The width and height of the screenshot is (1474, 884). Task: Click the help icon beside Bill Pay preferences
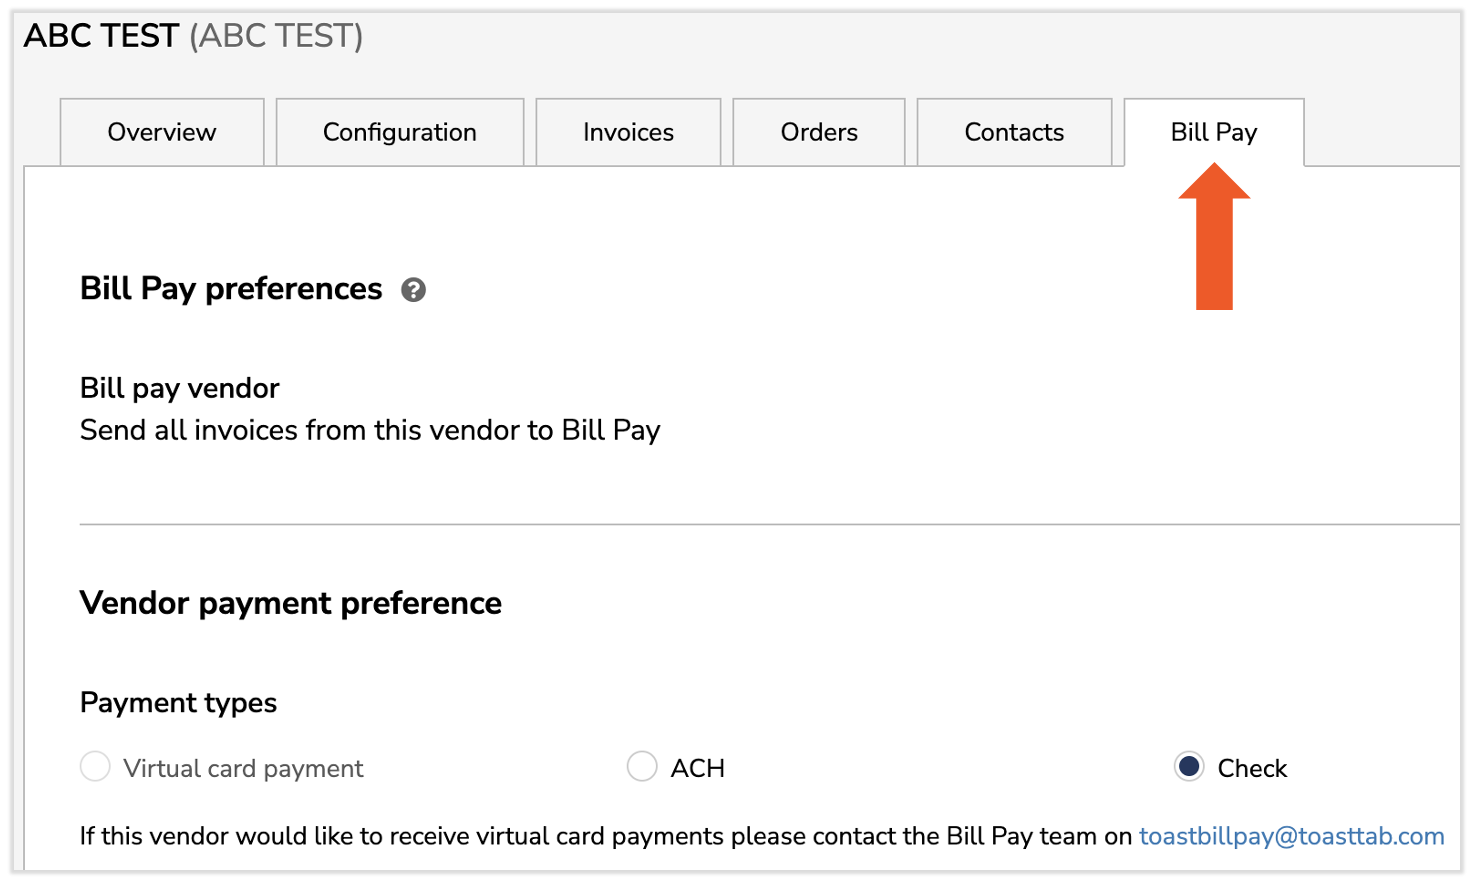tap(413, 290)
